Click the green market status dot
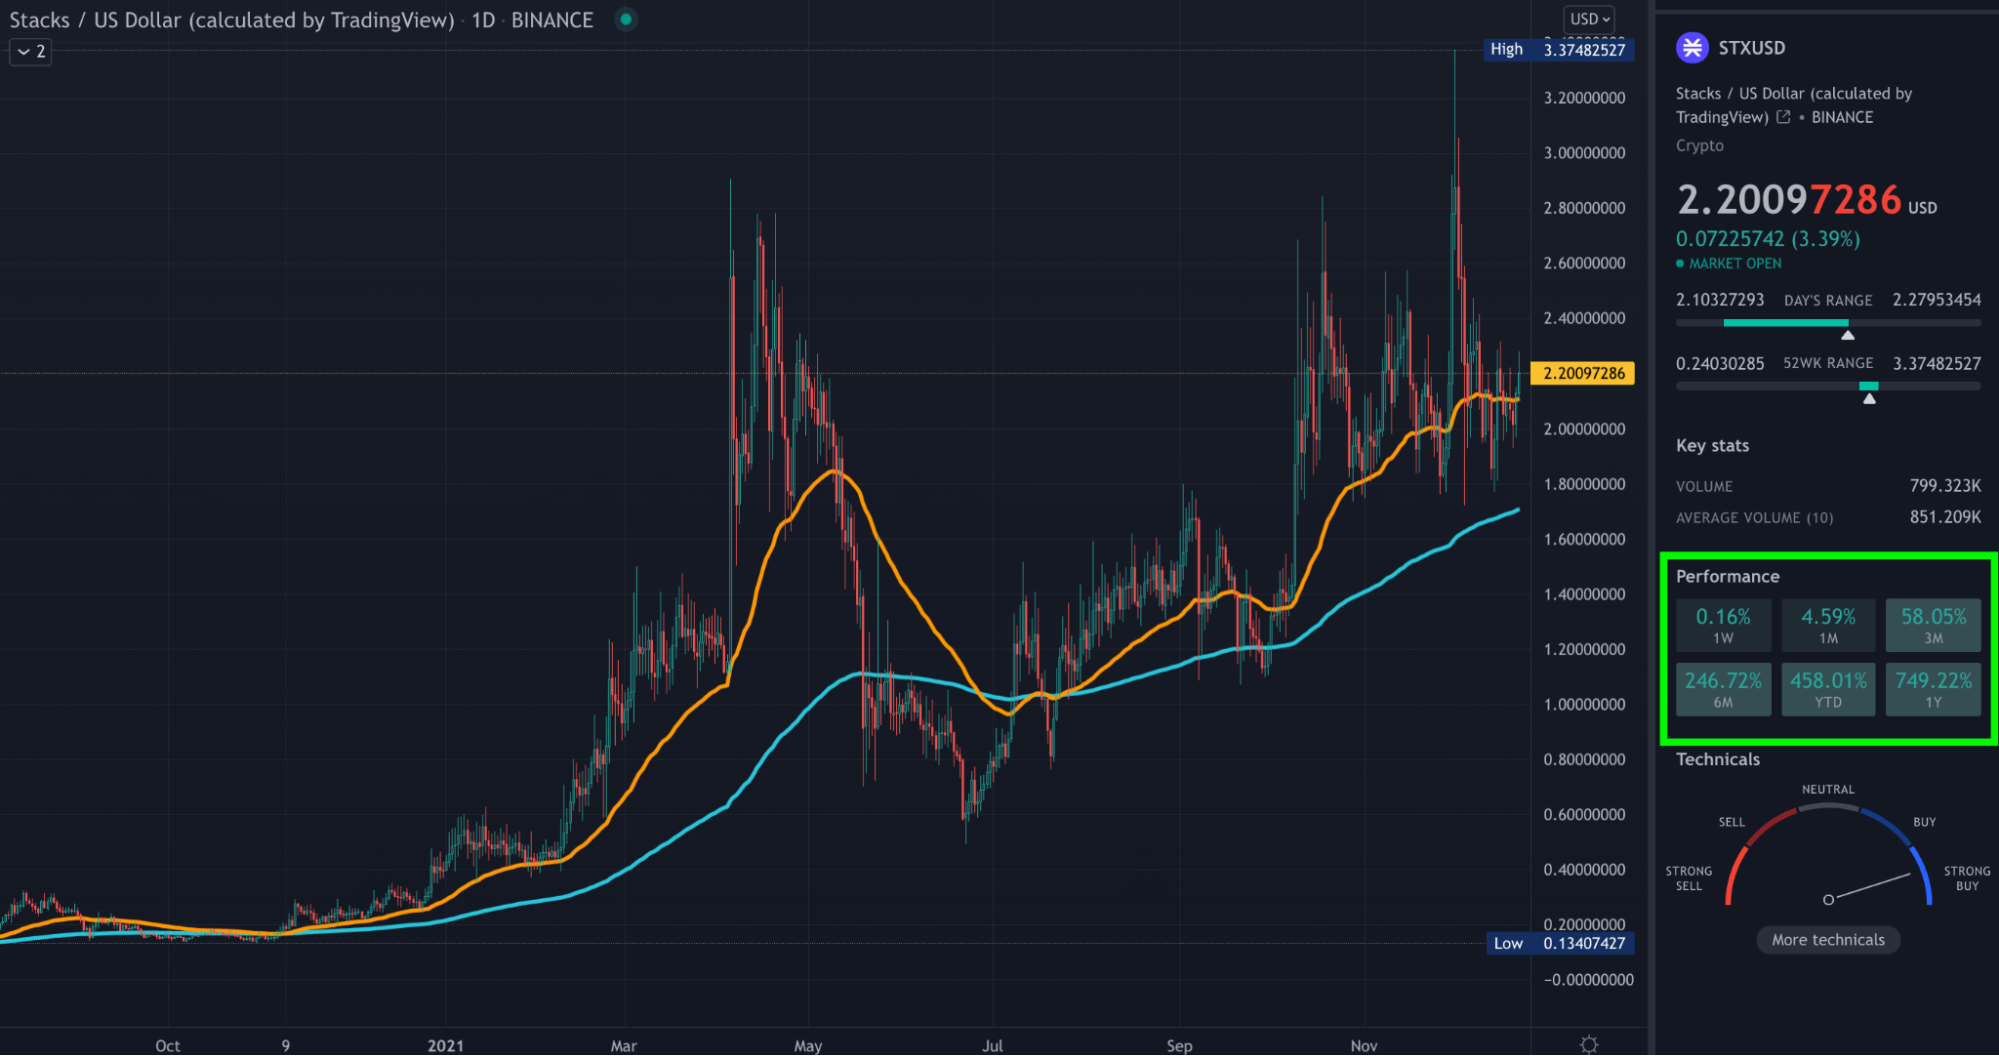This screenshot has width=1999, height=1056. [626, 19]
